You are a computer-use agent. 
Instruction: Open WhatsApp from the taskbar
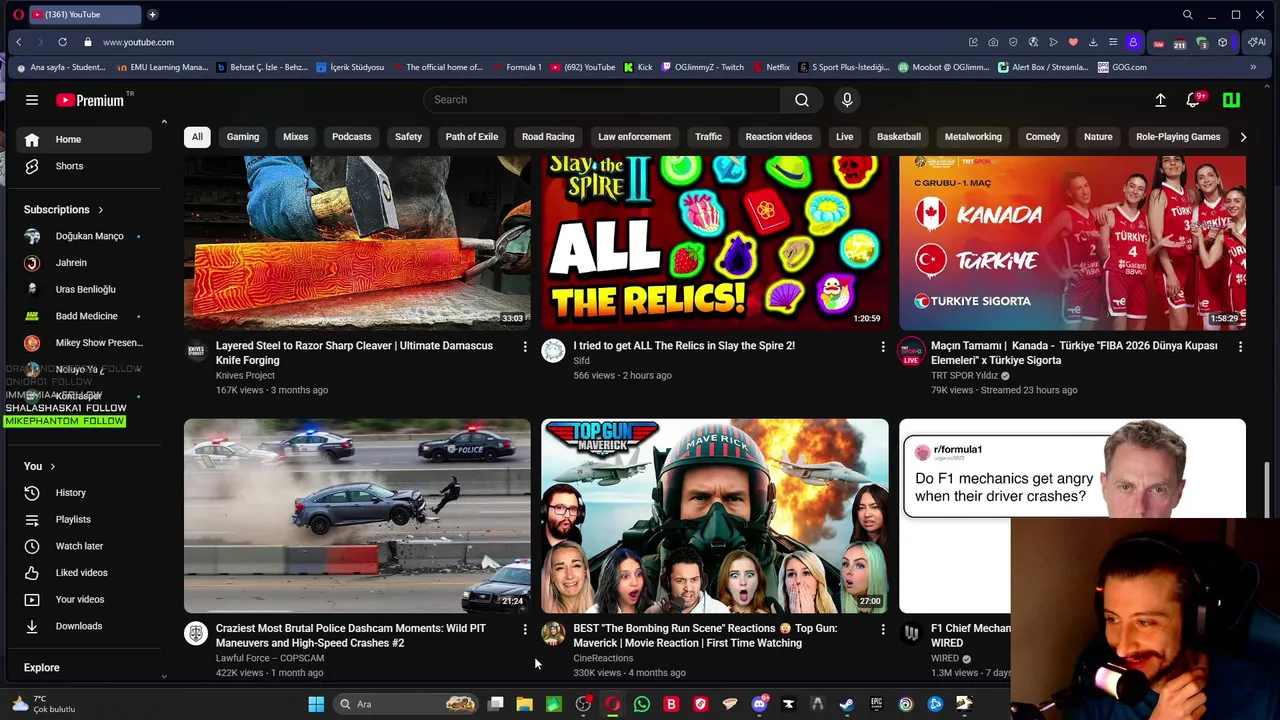(x=642, y=704)
